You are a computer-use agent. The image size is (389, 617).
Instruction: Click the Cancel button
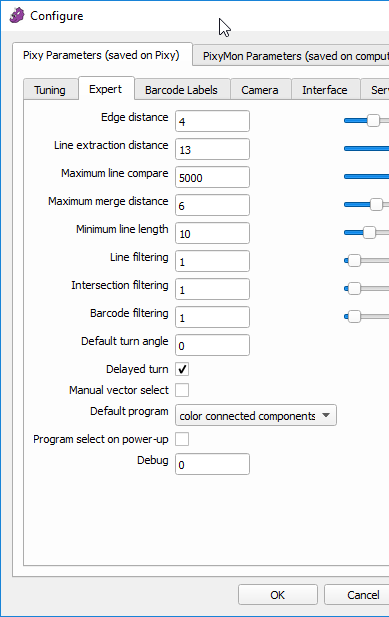(x=356, y=595)
